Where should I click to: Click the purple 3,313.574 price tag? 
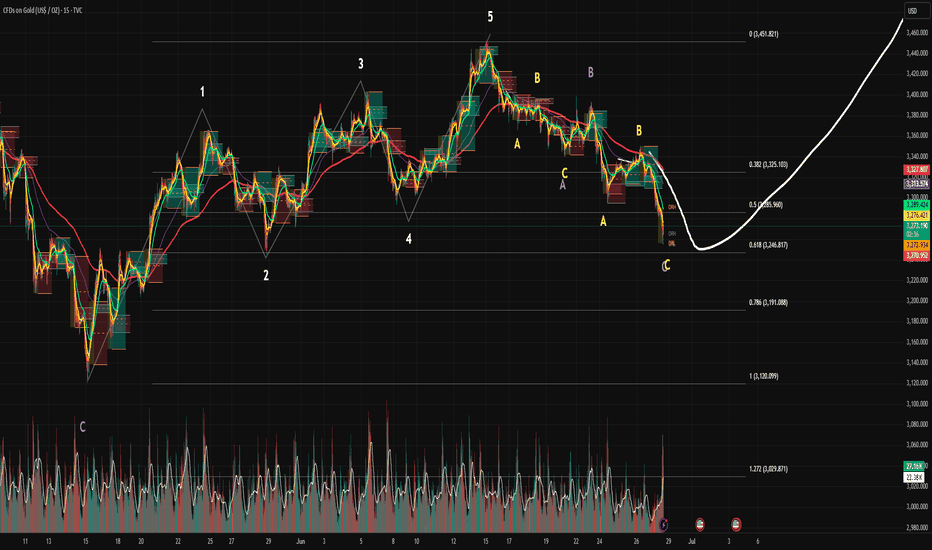(916, 184)
